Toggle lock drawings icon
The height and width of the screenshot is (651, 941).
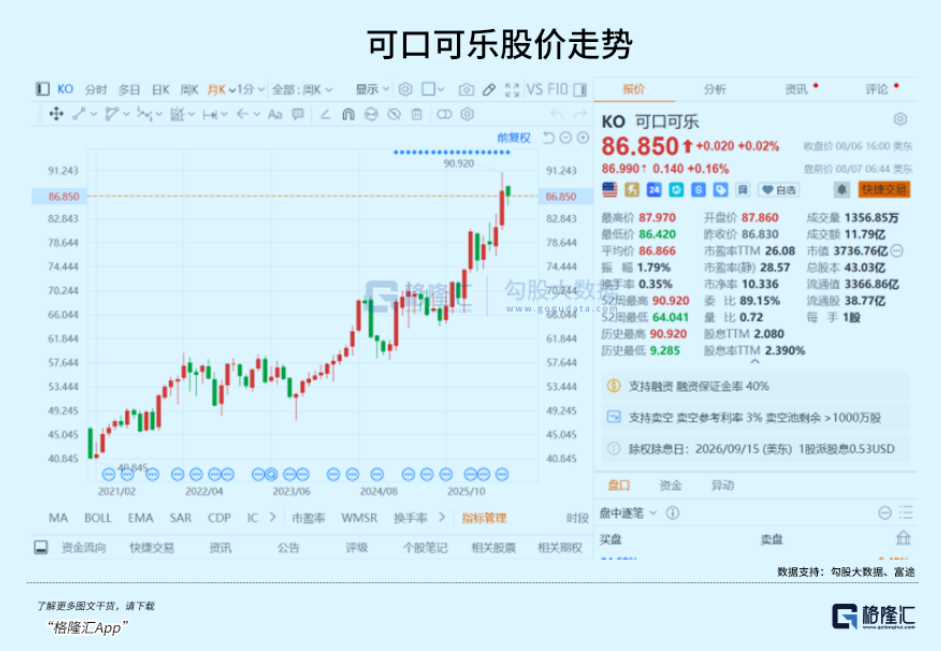(x=371, y=114)
